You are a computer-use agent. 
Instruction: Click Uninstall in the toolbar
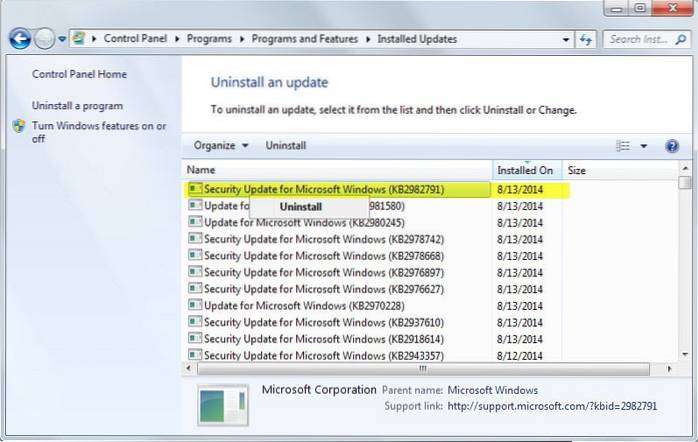pyautogui.click(x=285, y=146)
